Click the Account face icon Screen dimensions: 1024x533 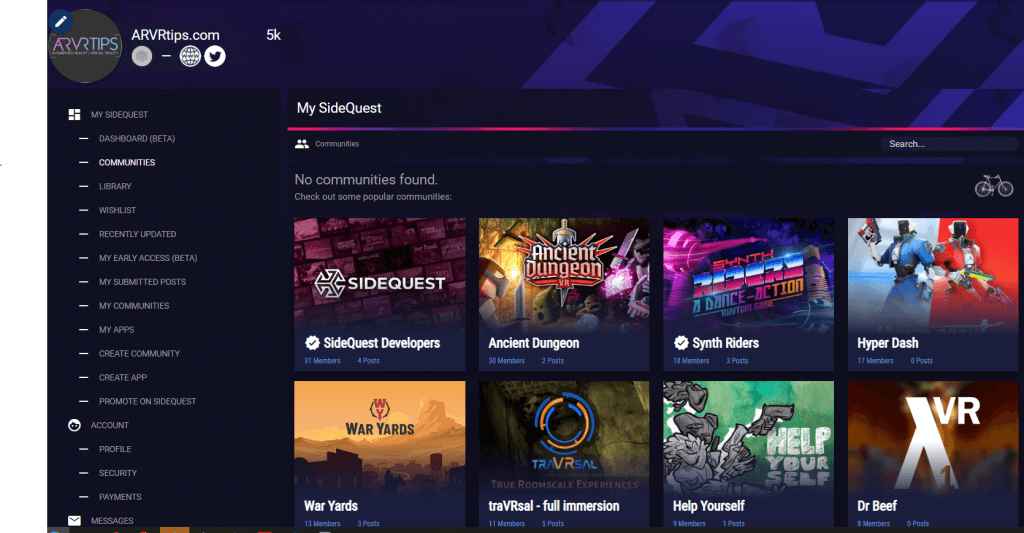click(x=74, y=425)
